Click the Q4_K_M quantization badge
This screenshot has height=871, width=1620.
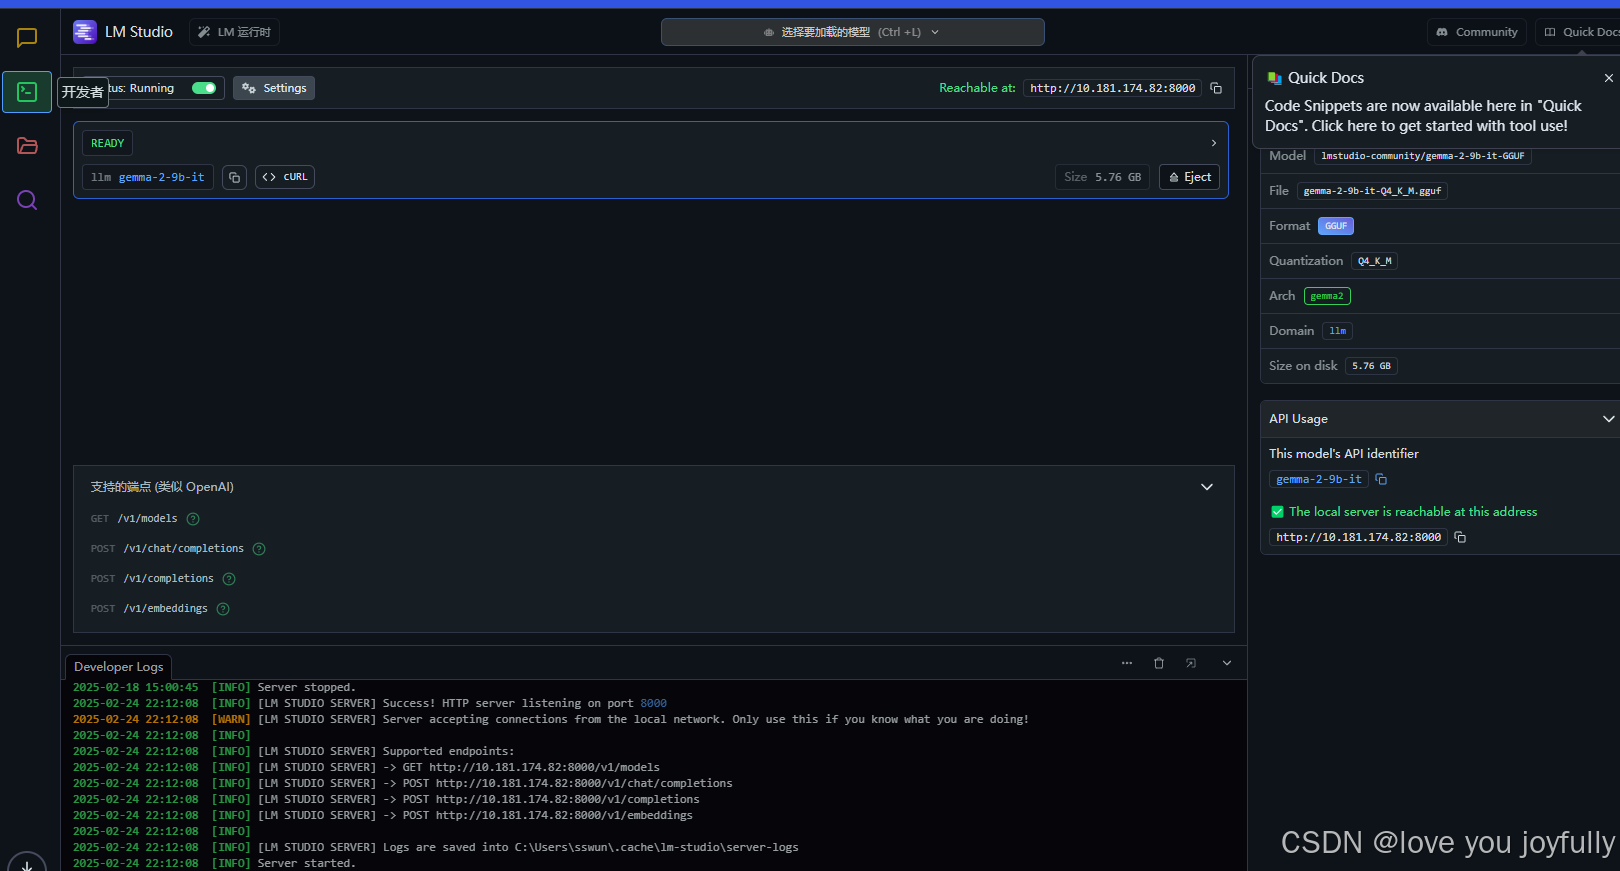[1374, 261]
